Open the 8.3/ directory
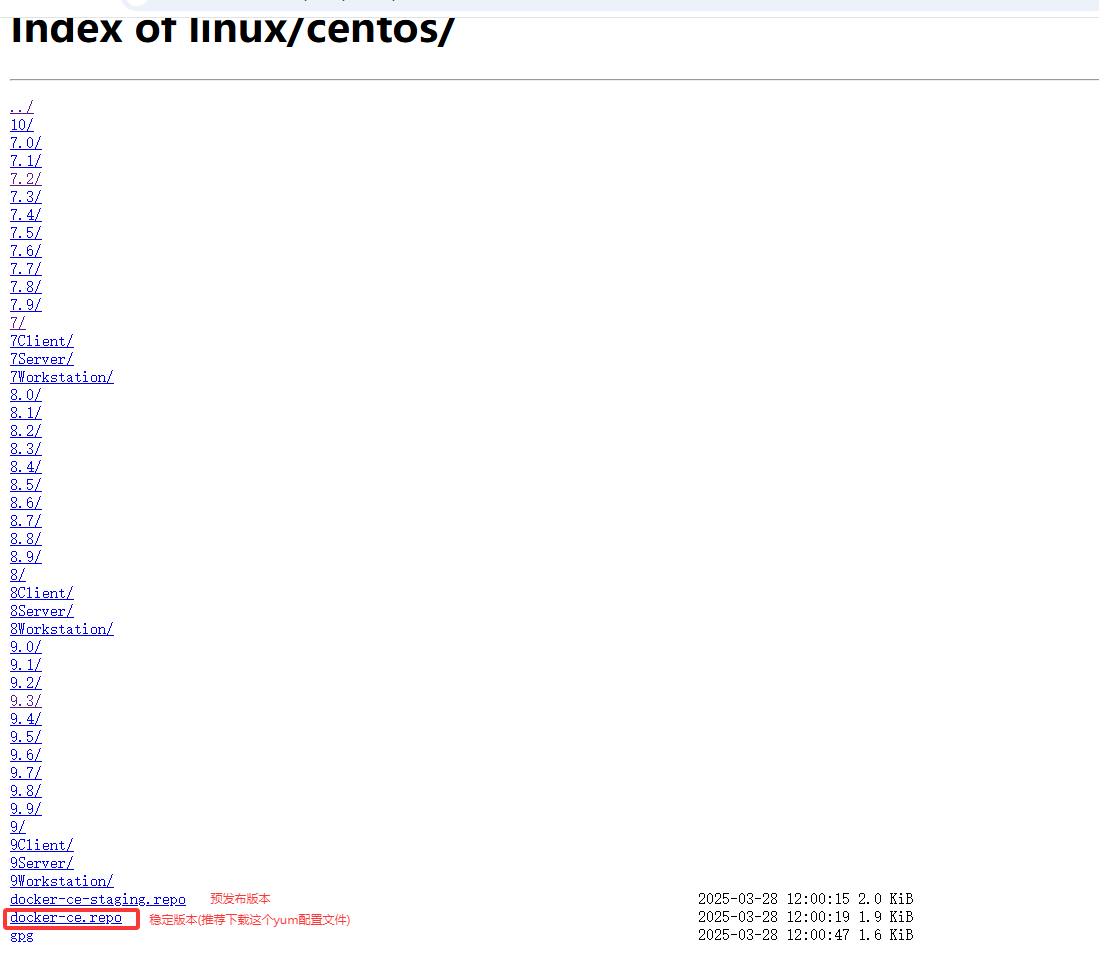1099x954 pixels. coord(26,449)
